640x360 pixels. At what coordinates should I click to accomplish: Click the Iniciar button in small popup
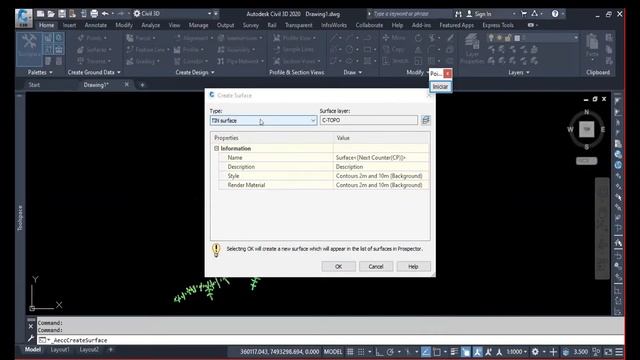(x=440, y=87)
